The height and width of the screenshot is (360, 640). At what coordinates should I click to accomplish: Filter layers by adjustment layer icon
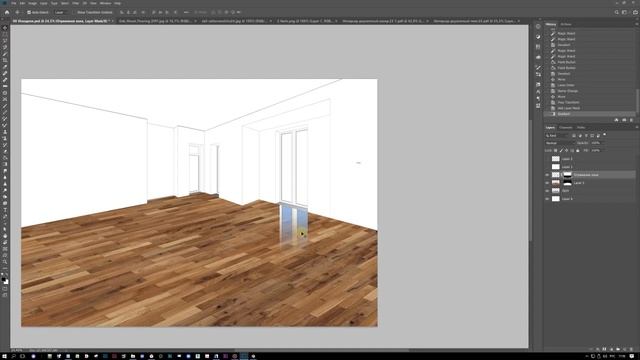click(580, 136)
